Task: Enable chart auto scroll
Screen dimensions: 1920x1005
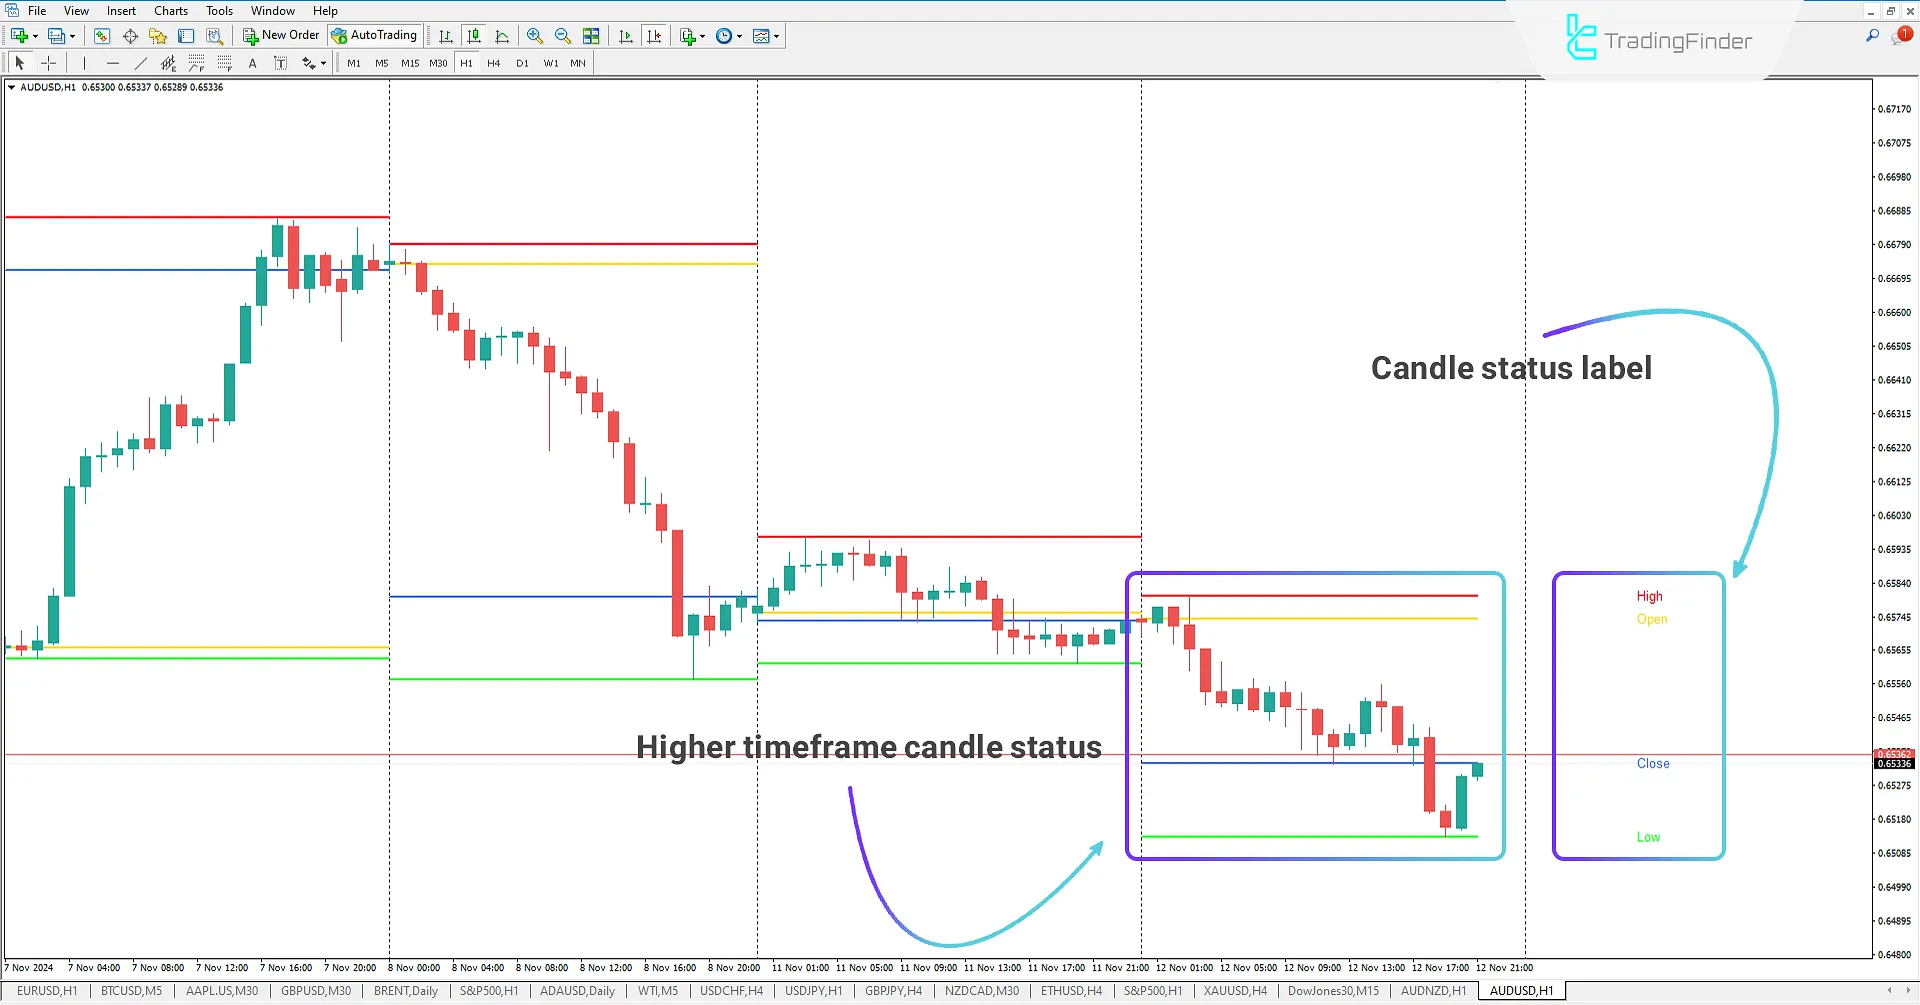Action: click(x=626, y=35)
